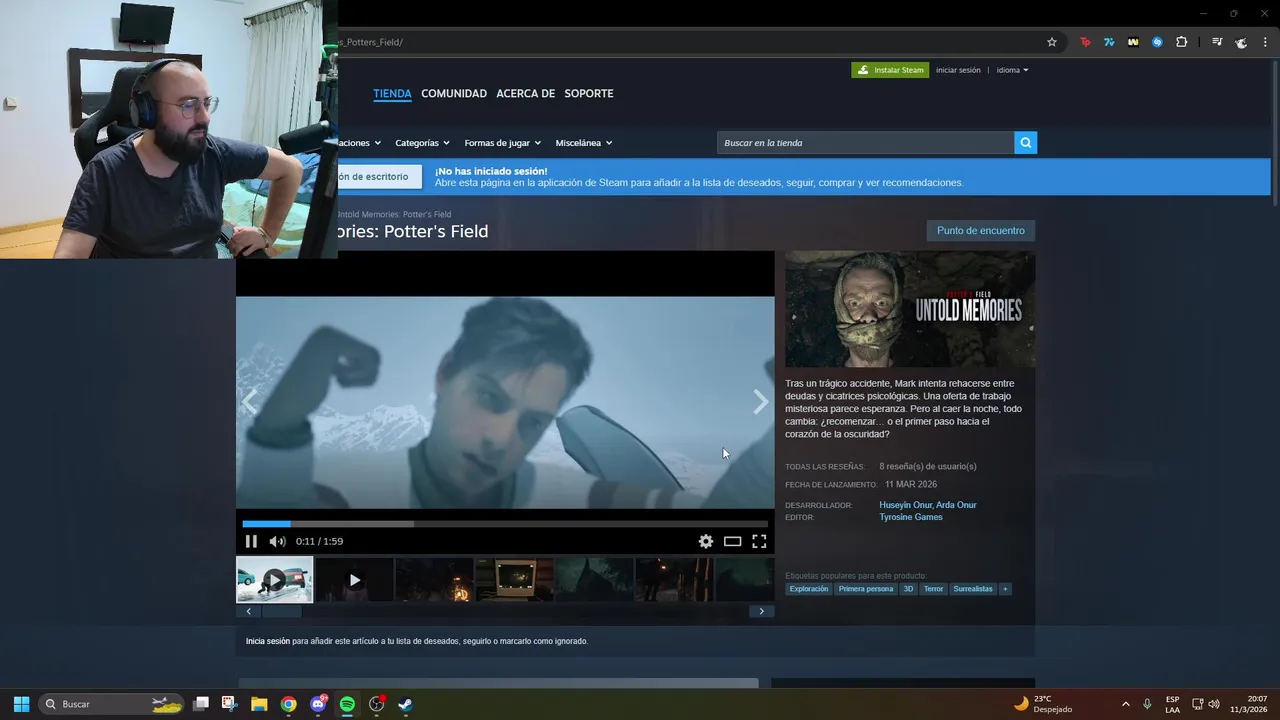1280x720 pixels.
Task: Mute the trailer volume speaker icon
Action: click(x=277, y=541)
